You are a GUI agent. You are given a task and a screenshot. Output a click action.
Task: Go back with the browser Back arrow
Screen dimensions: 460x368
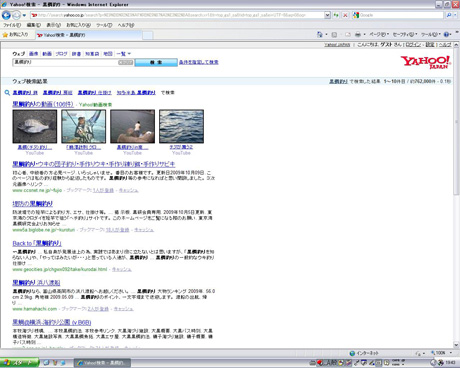pyautogui.click(x=6, y=15)
